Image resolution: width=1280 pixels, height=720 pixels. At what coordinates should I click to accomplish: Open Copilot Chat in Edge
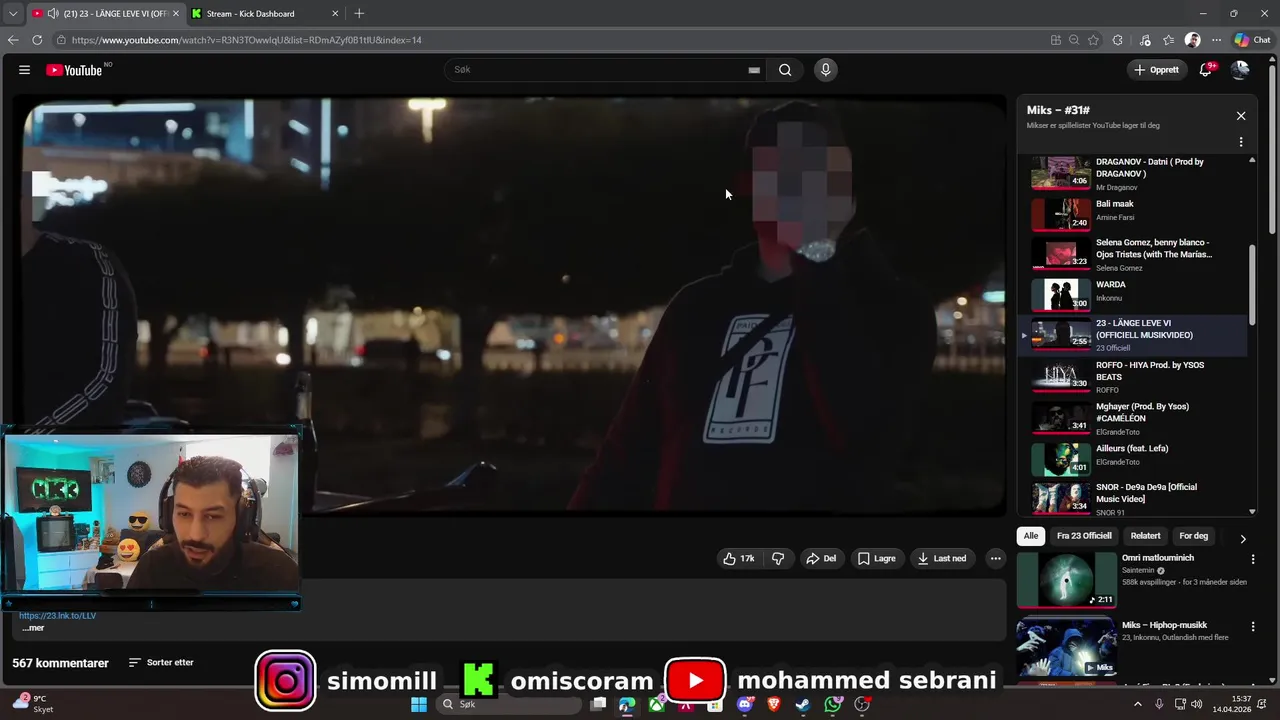(1252, 40)
